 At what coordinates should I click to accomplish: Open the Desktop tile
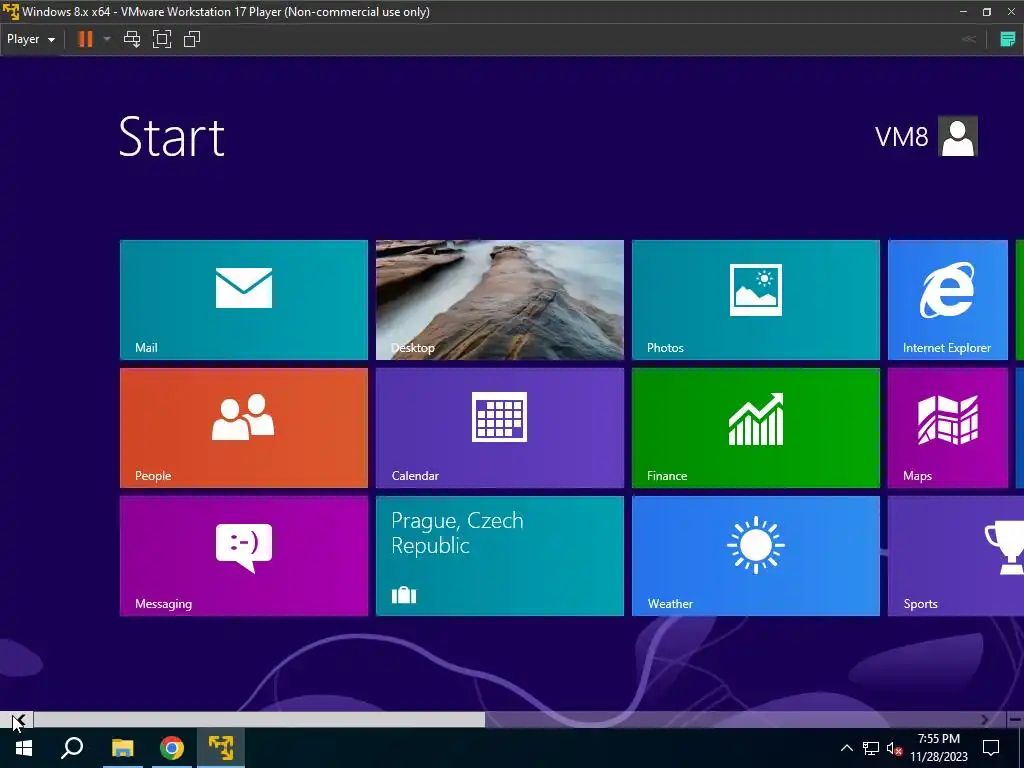[x=500, y=300]
